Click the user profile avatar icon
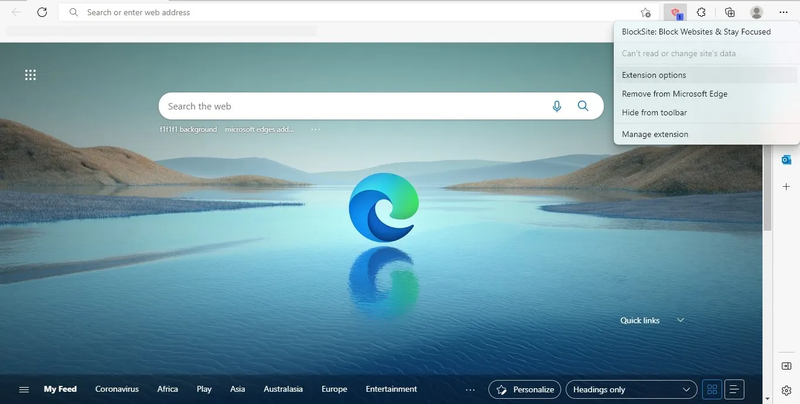Viewport: 800px width, 404px height. (x=757, y=13)
